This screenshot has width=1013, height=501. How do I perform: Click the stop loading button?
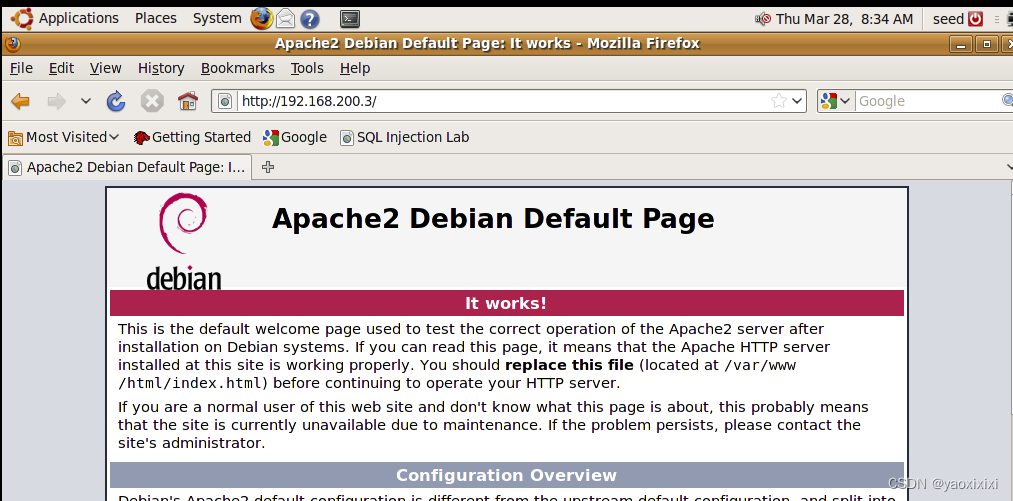click(x=152, y=101)
